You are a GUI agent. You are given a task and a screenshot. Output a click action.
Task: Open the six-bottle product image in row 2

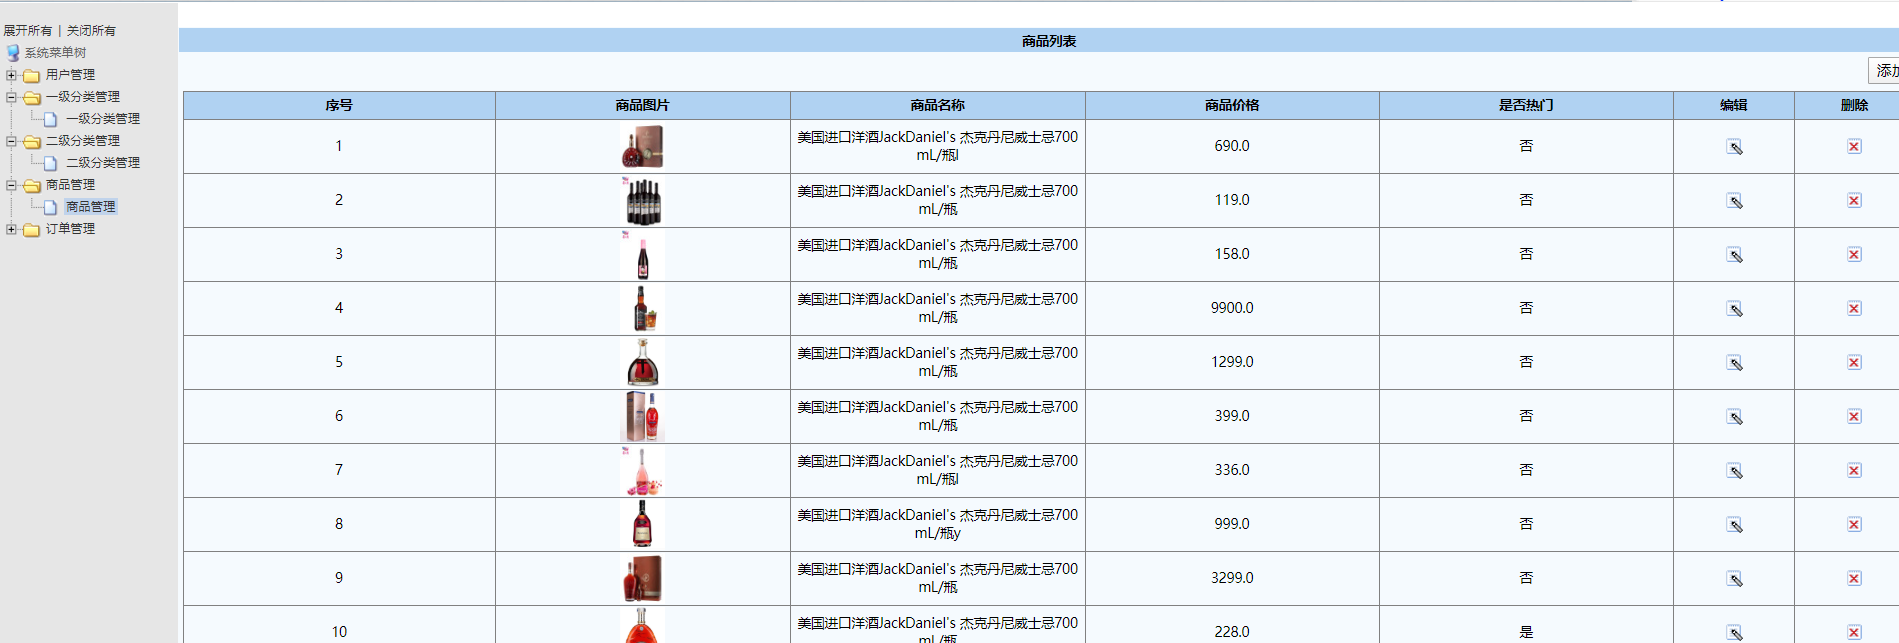[x=642, y=200]
